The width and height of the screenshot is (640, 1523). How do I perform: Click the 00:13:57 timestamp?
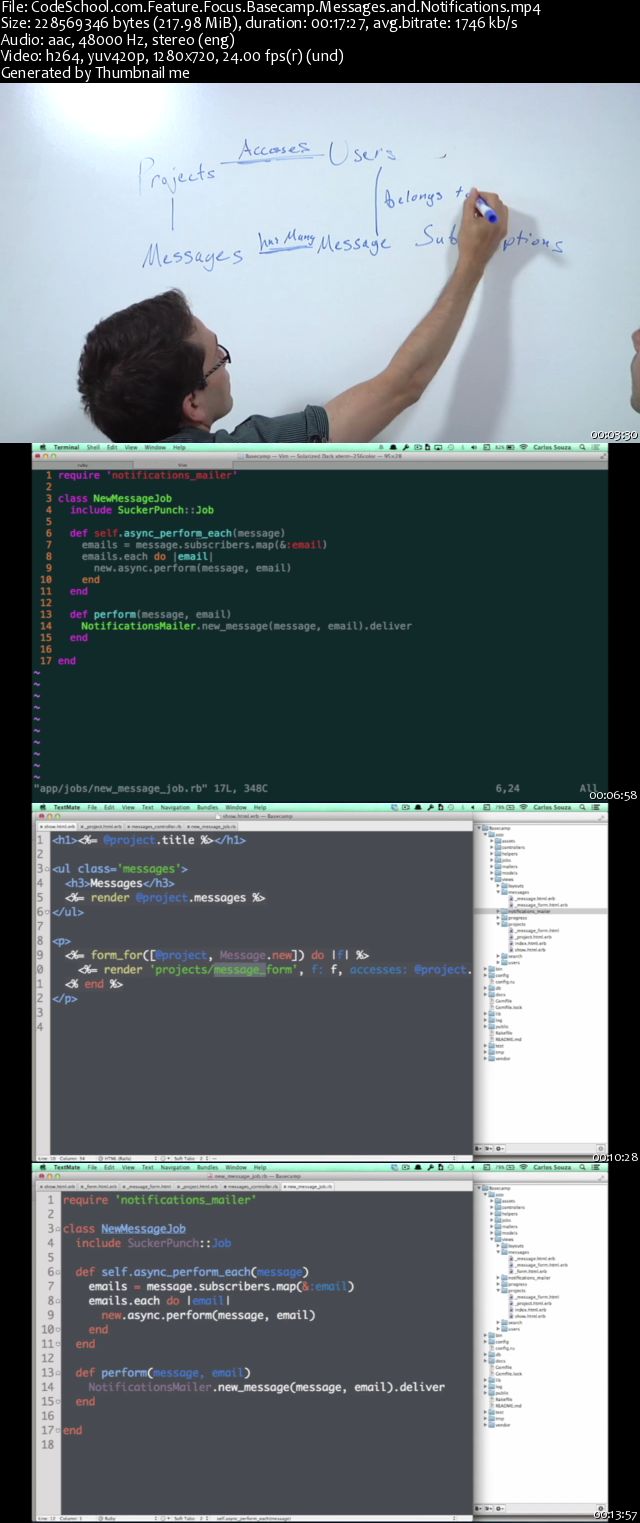tap(613, 1515)
